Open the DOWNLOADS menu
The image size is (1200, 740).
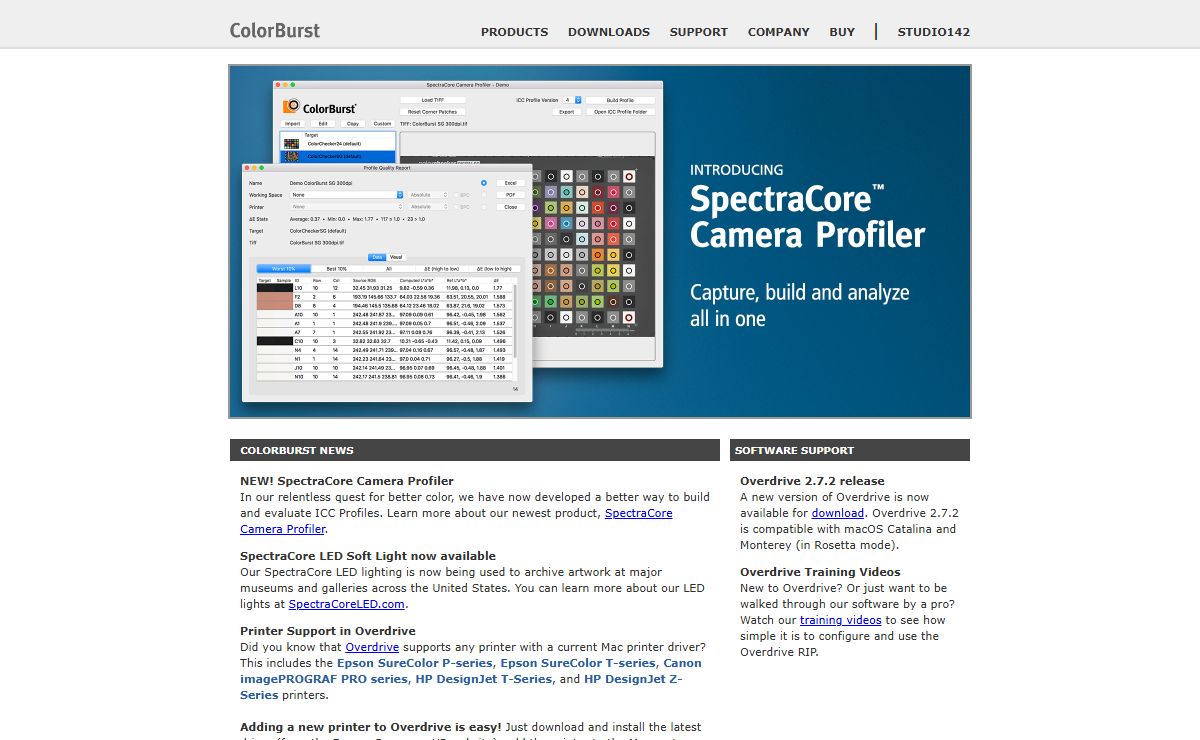(609, 32)
